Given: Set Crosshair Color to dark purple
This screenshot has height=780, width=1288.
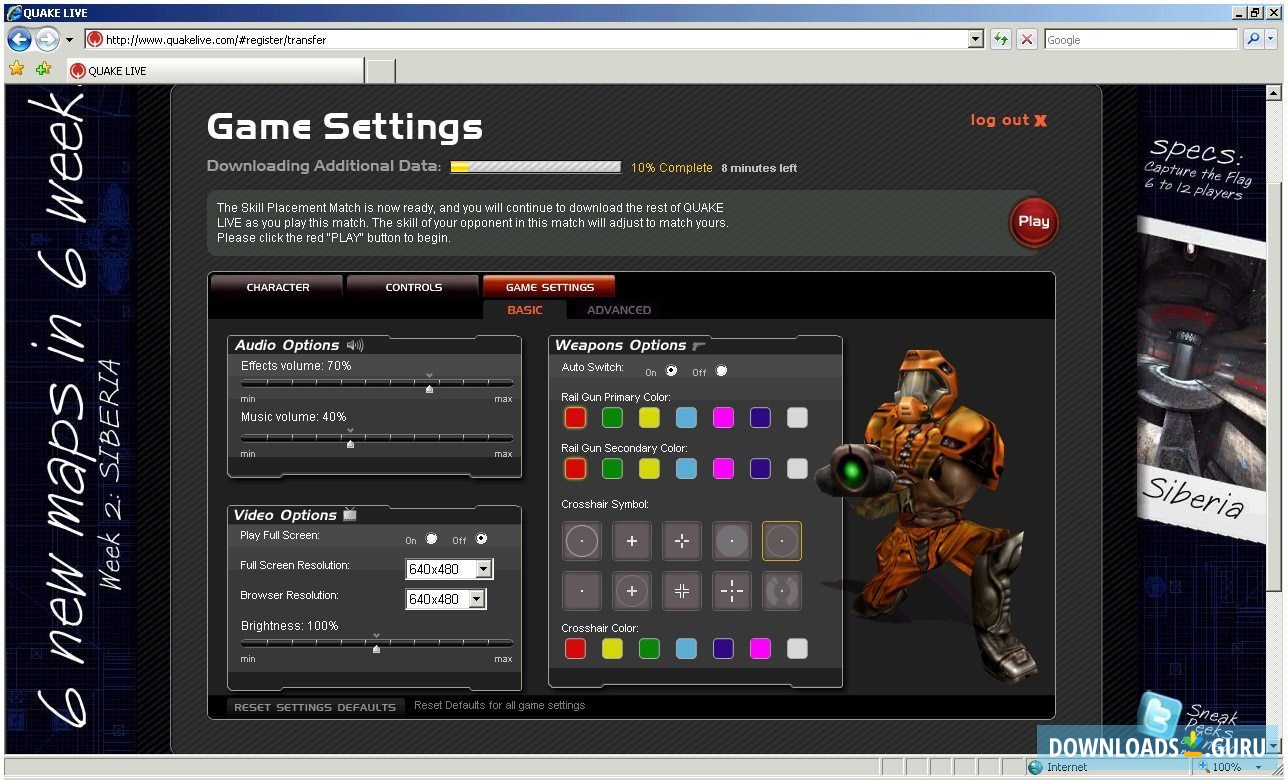Looking at the screenshot, I should pyautogui.click(x=723, y=648).
